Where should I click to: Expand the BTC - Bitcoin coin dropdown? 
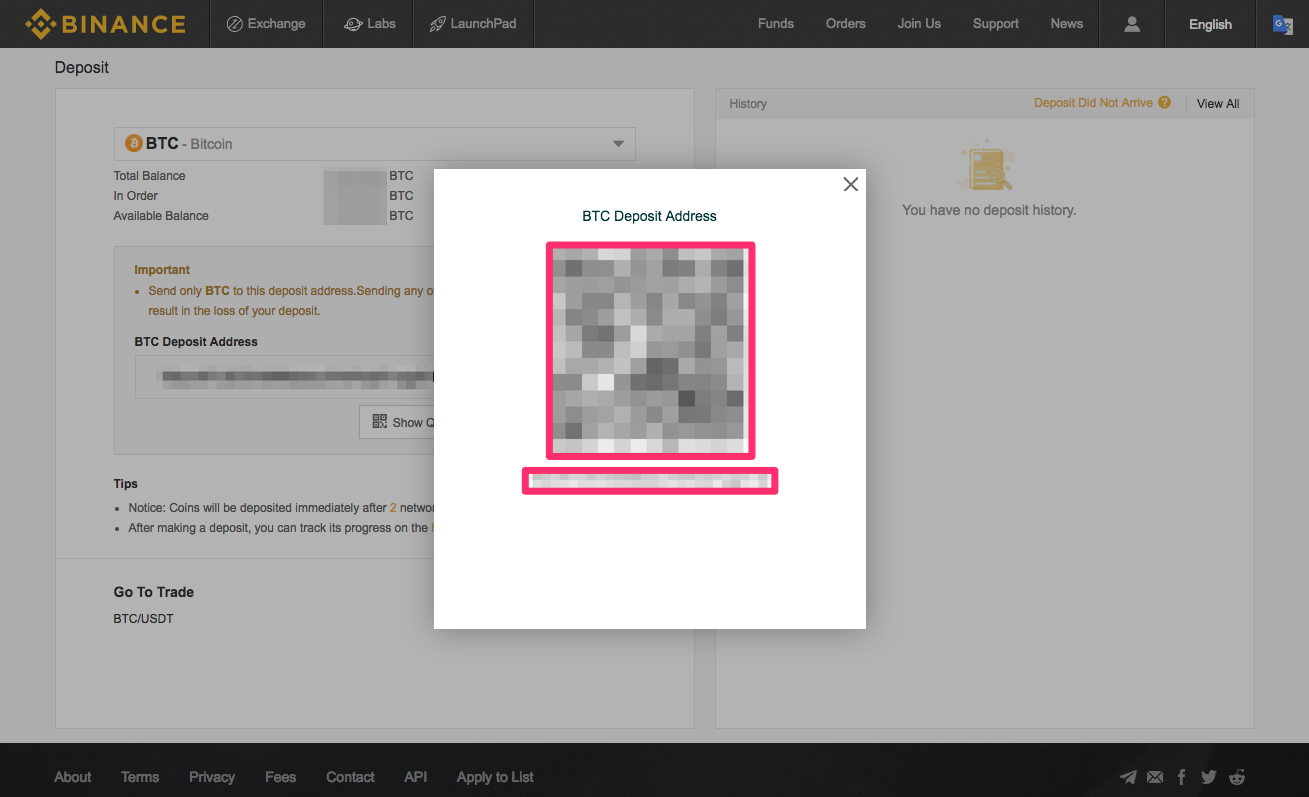tap(374, 144)
